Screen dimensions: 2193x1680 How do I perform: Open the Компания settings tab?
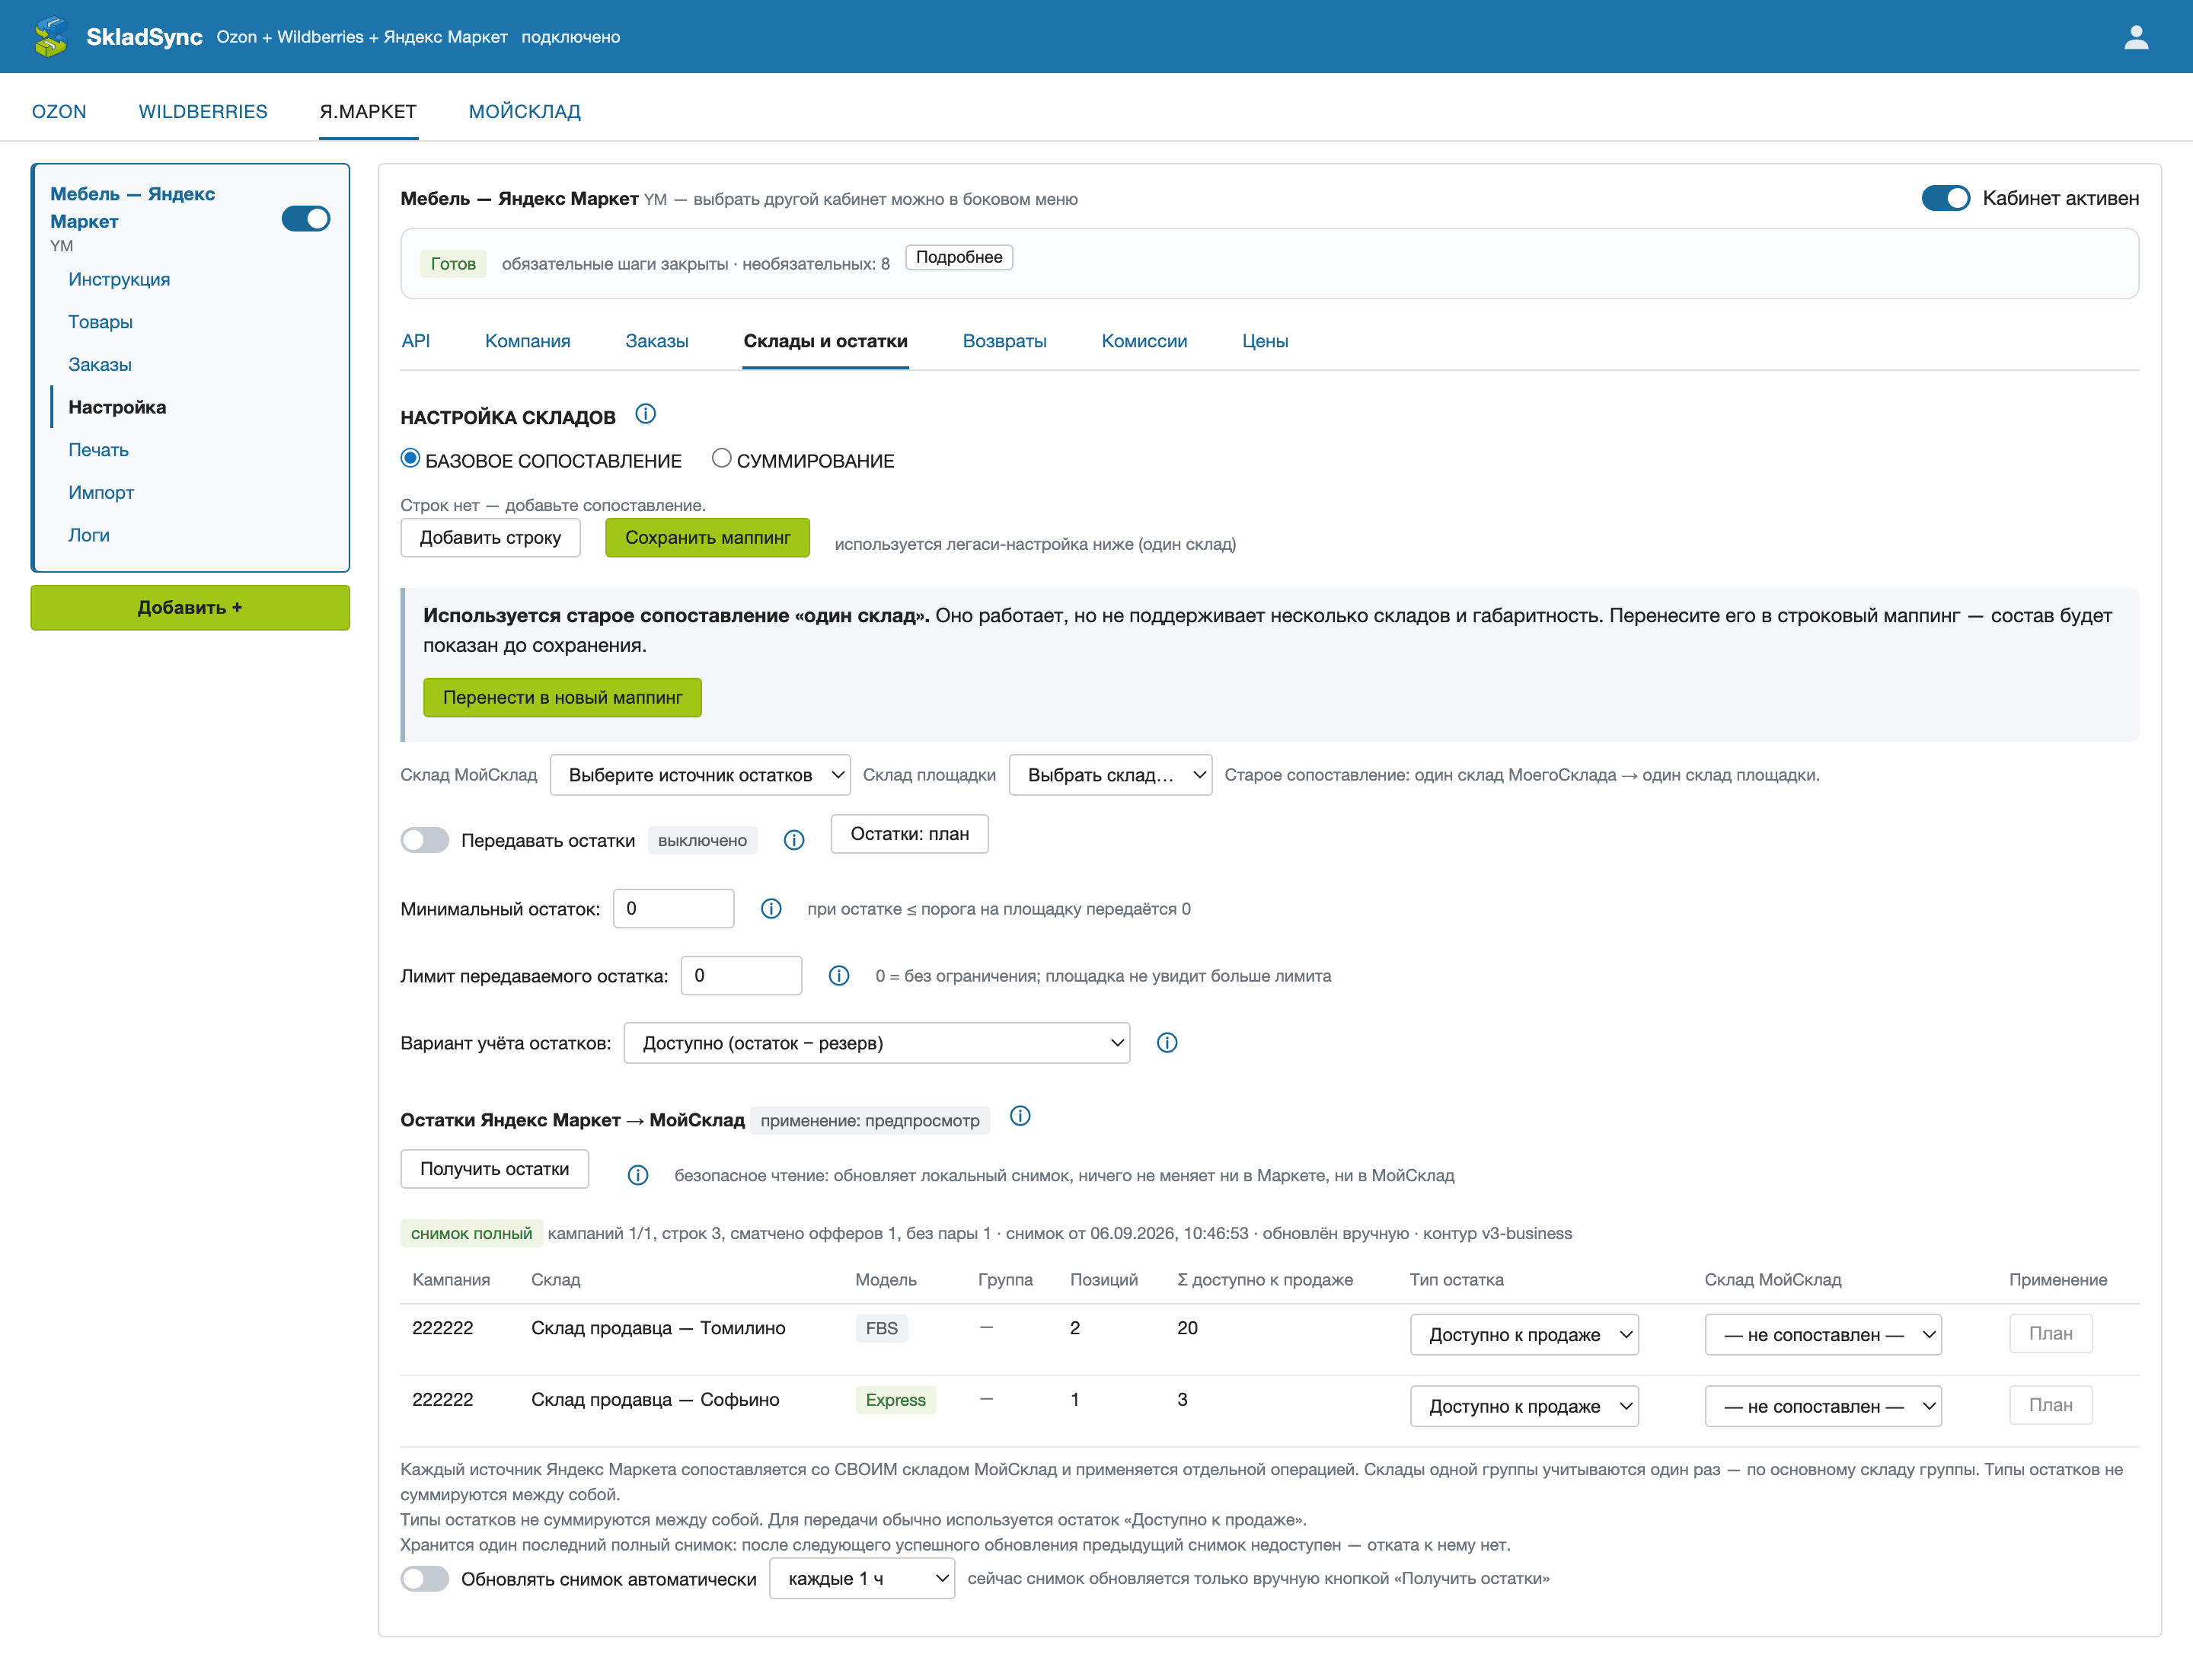pos(528,341)
